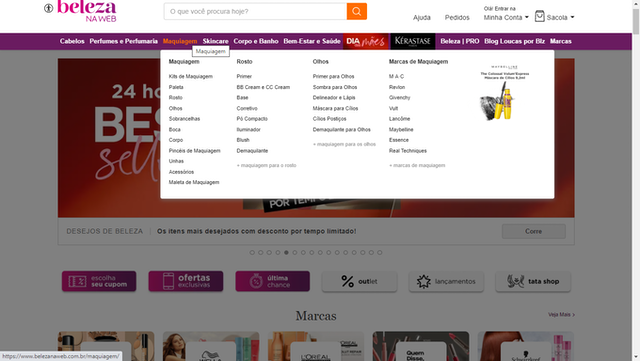
Task: Select the active fifth carousel dot
Action: (286, 253)
